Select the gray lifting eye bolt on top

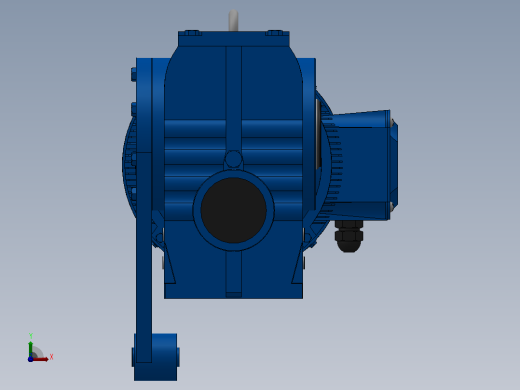click(x=233, y=20)
